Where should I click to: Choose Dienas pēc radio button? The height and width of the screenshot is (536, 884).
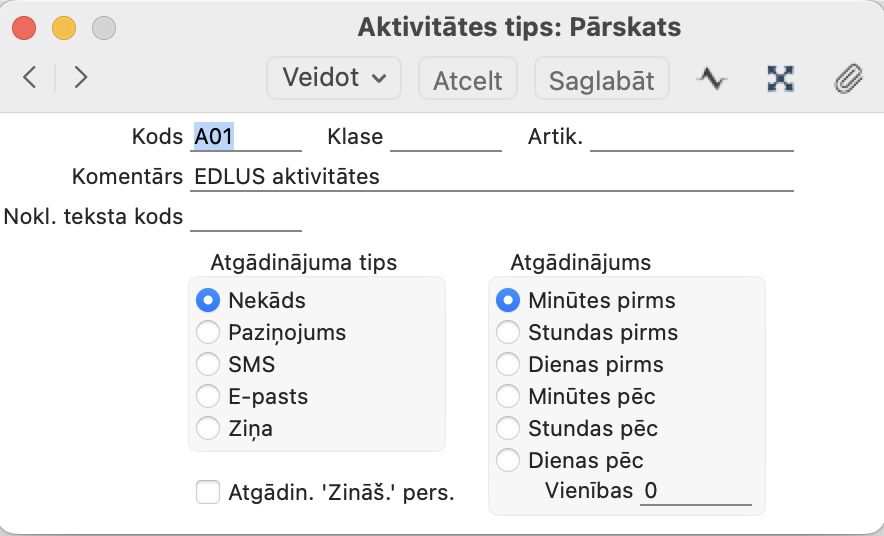click(509, 460)
